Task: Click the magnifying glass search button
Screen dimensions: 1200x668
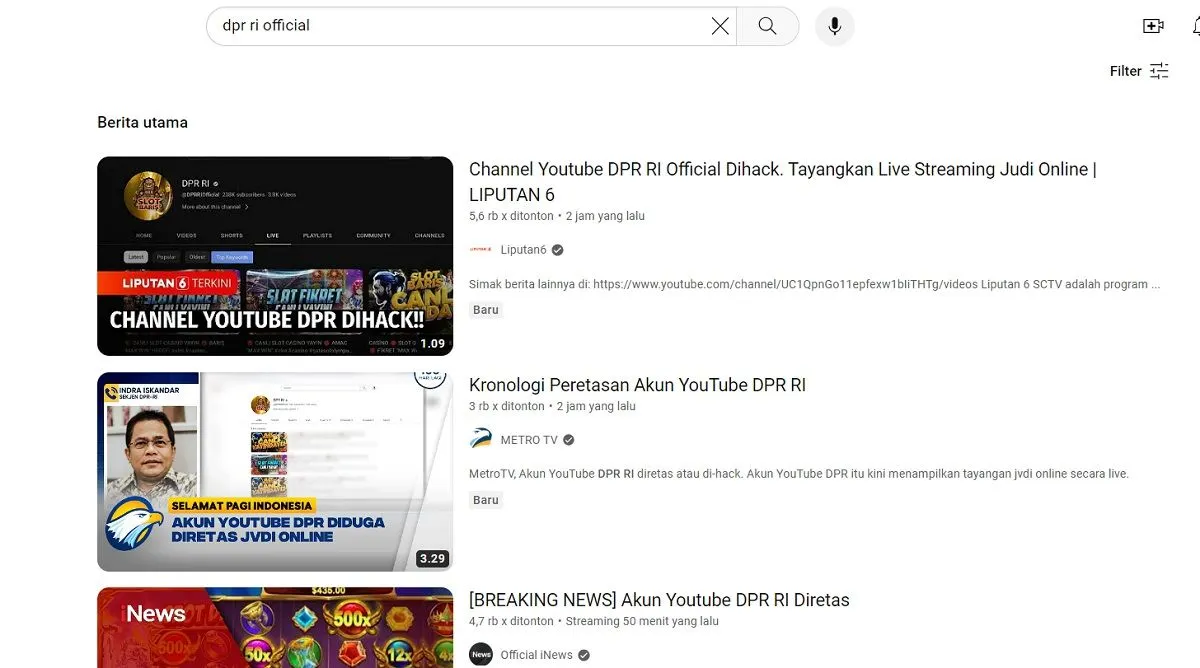Action: coord(768,26)
